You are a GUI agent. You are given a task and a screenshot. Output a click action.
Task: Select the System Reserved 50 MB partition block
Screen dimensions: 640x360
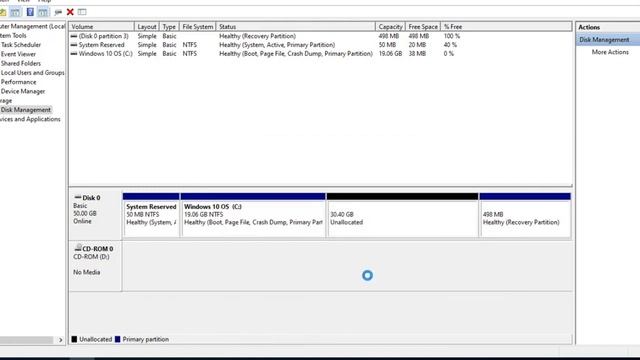pyautogui.click(x=151, y=215)
